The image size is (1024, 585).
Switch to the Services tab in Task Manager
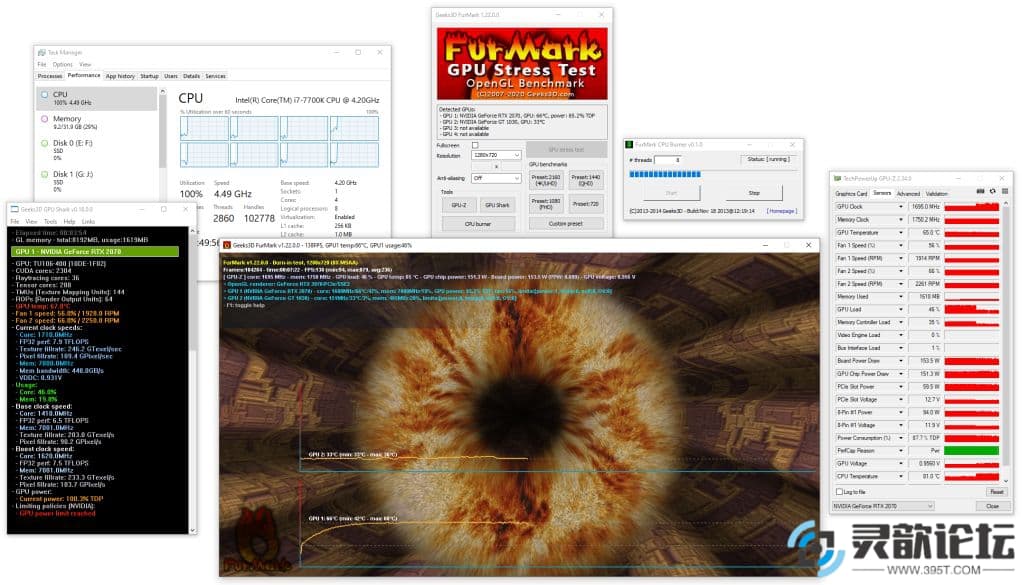pos(216,76)
